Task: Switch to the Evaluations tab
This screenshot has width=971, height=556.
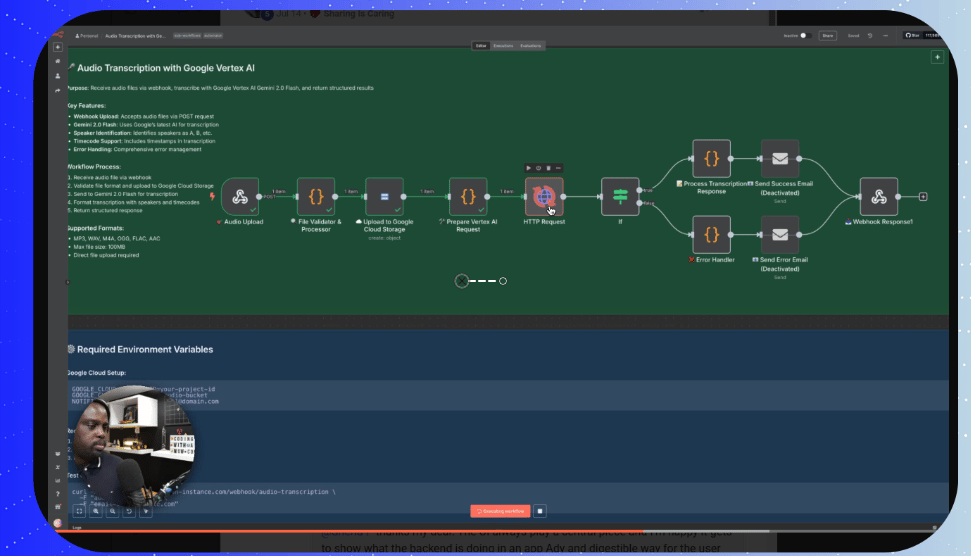Action: pyautogui.click(x=530, y=46)
